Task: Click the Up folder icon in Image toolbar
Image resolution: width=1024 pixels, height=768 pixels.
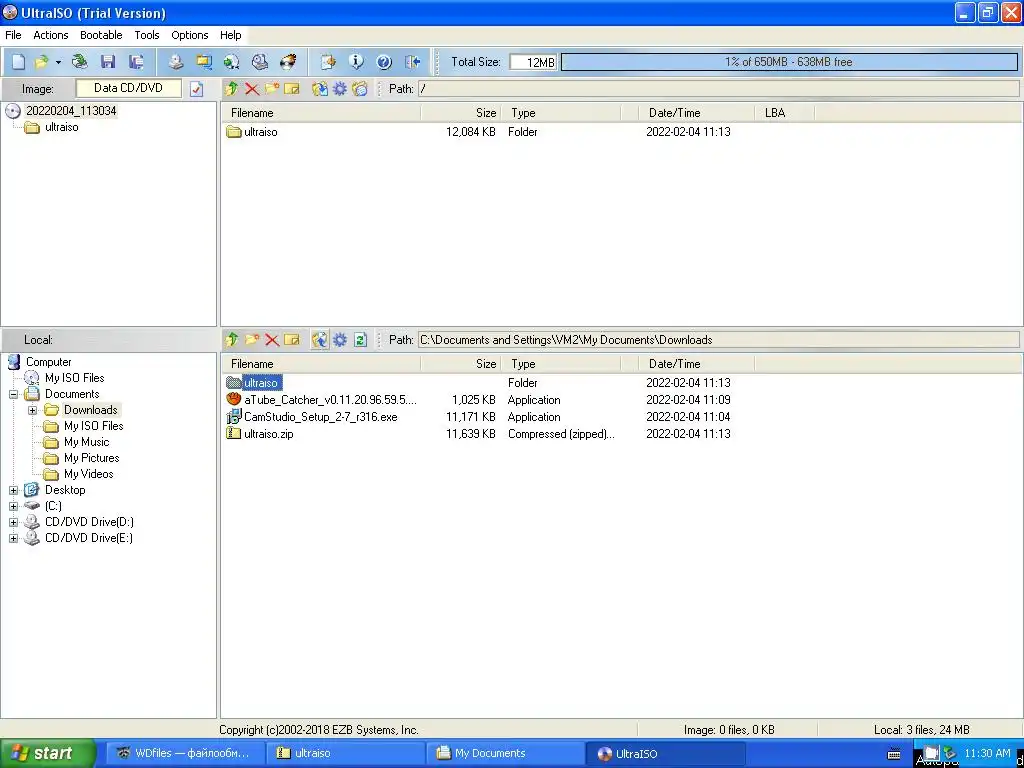Action: pos(231,89)
